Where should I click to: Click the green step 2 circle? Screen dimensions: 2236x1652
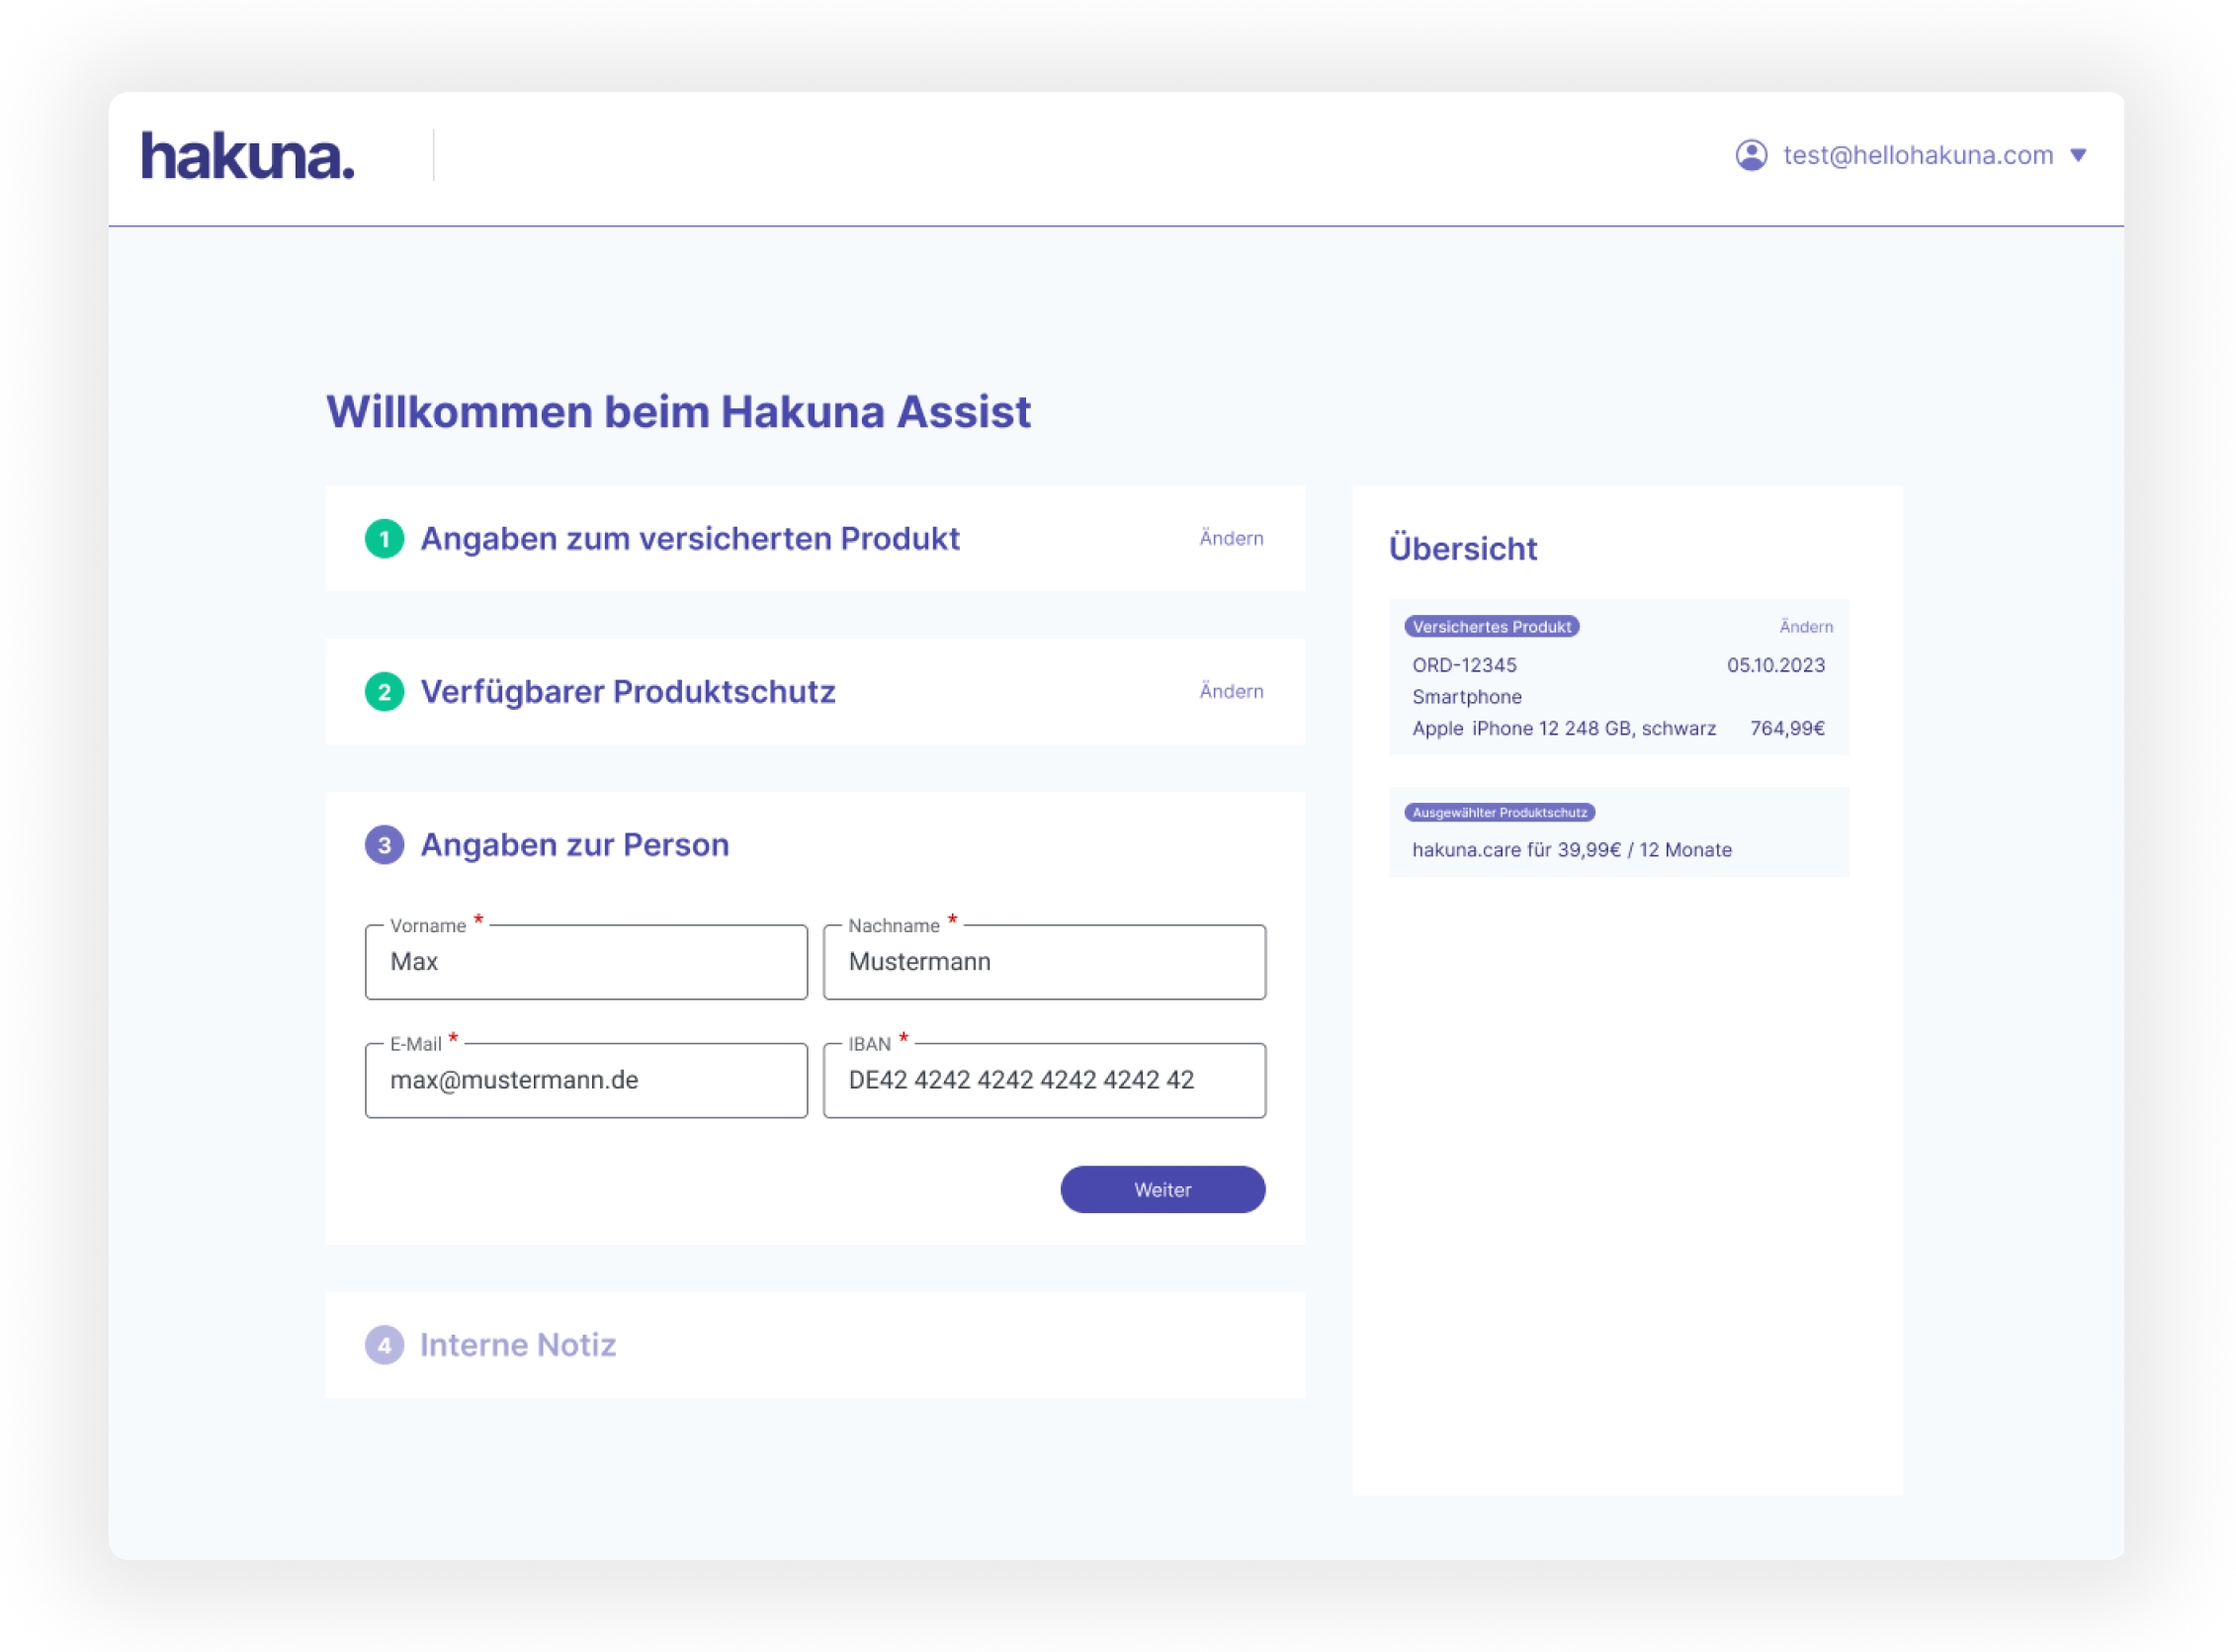click(384, 692)
